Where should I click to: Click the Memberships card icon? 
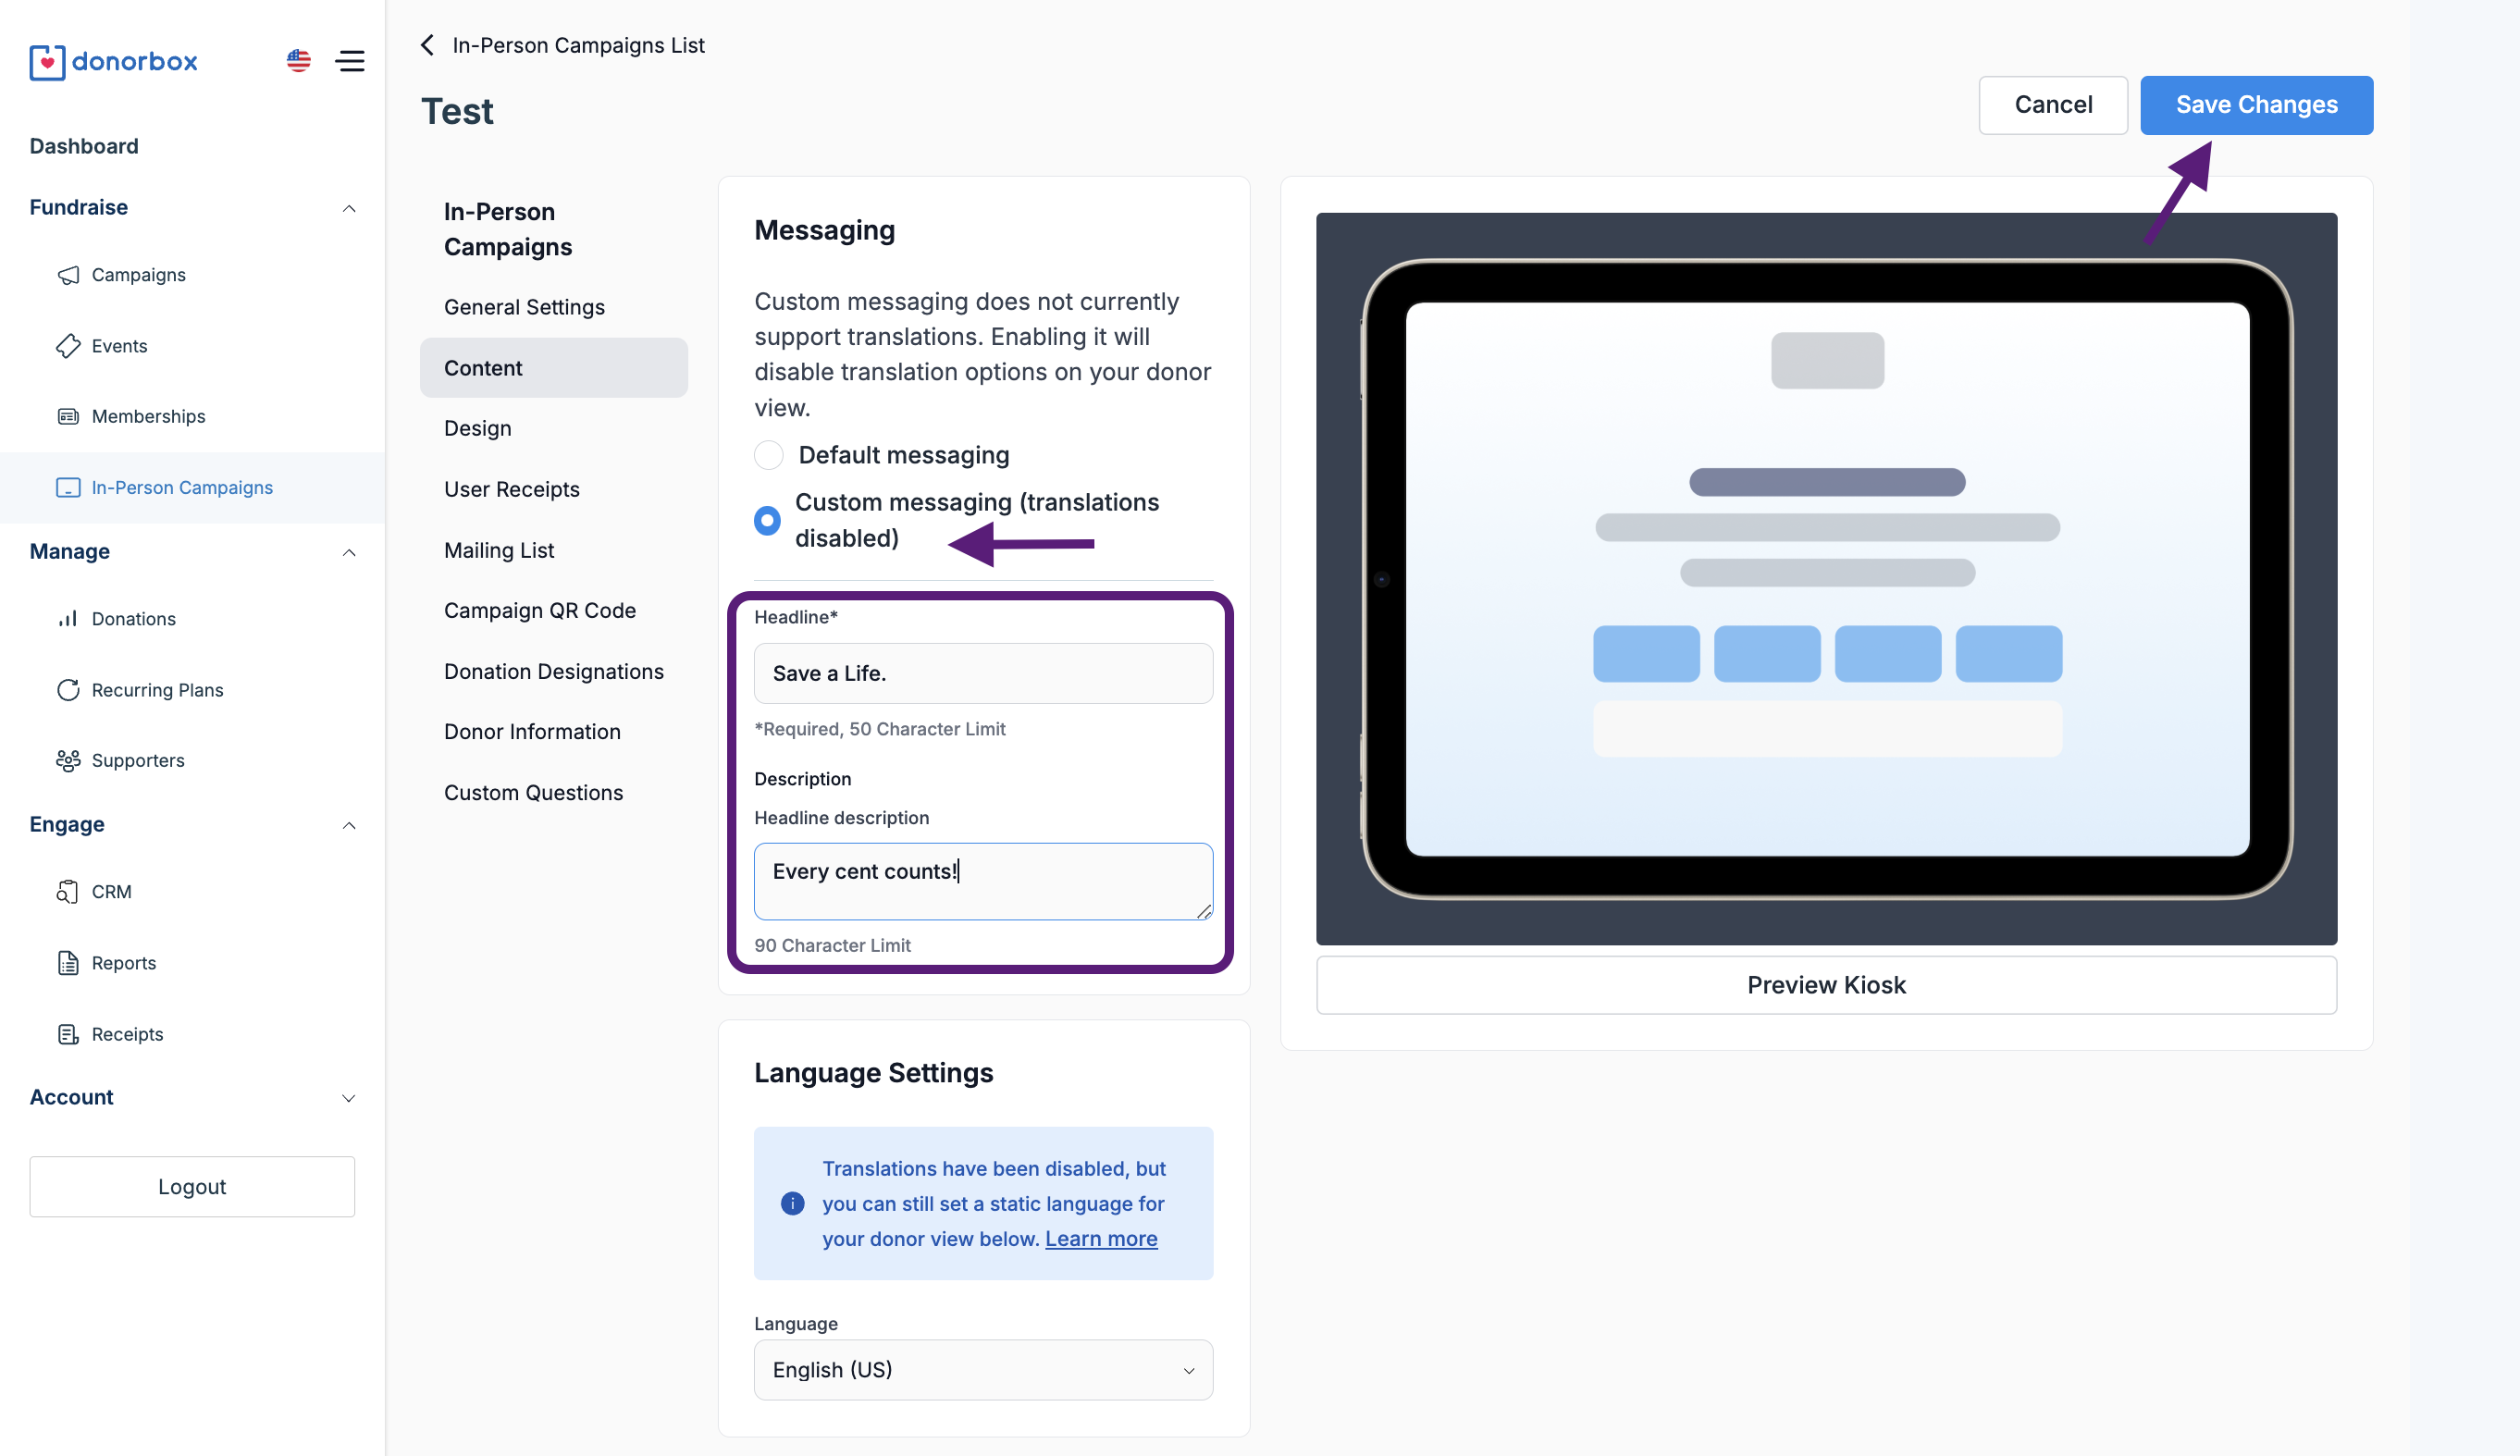(x=68, y=416)
